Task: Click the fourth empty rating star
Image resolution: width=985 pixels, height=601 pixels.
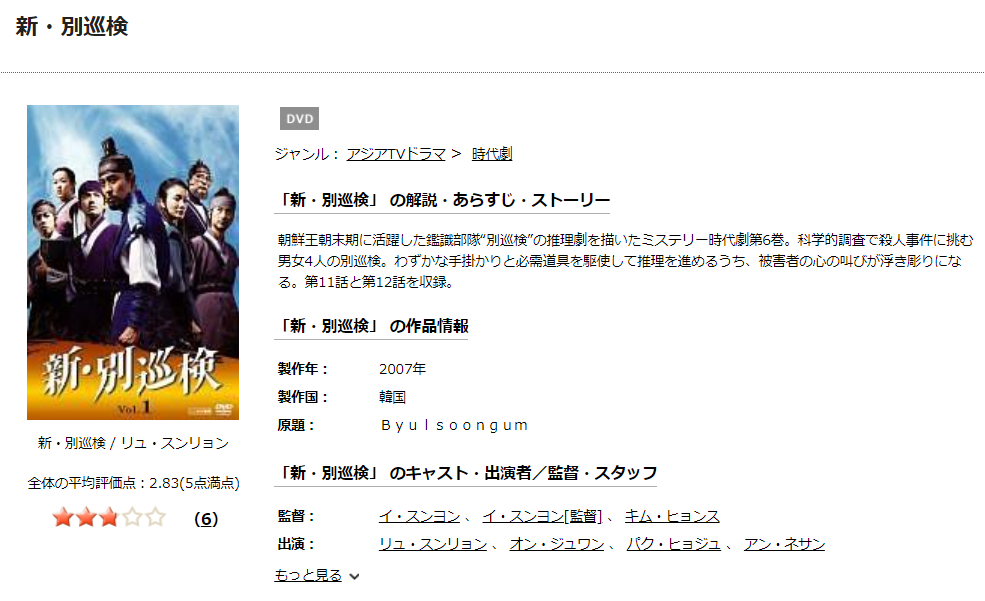Action: 132,517
